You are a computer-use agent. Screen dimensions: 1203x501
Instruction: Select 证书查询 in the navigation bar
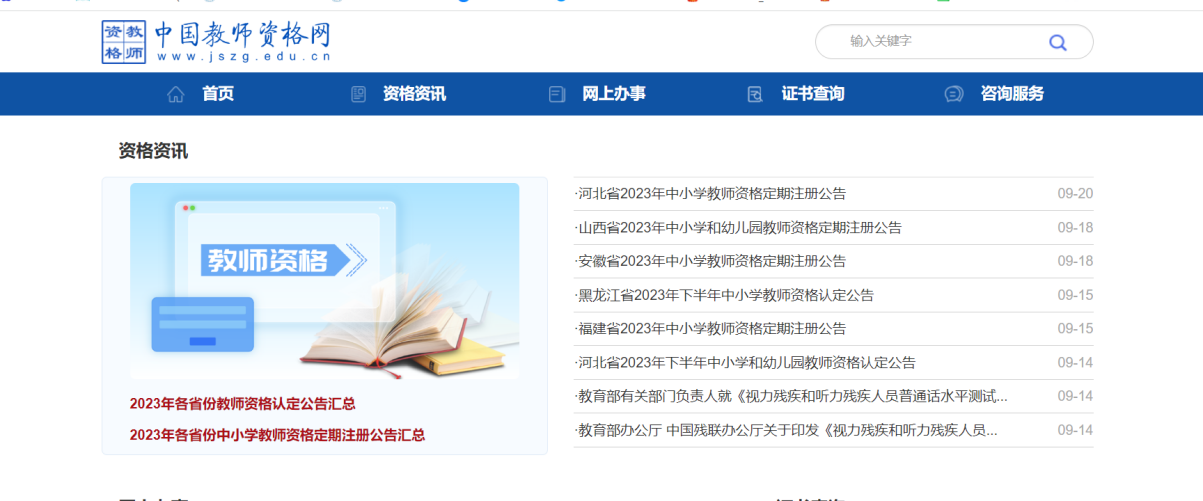click(x=812, y=94)
